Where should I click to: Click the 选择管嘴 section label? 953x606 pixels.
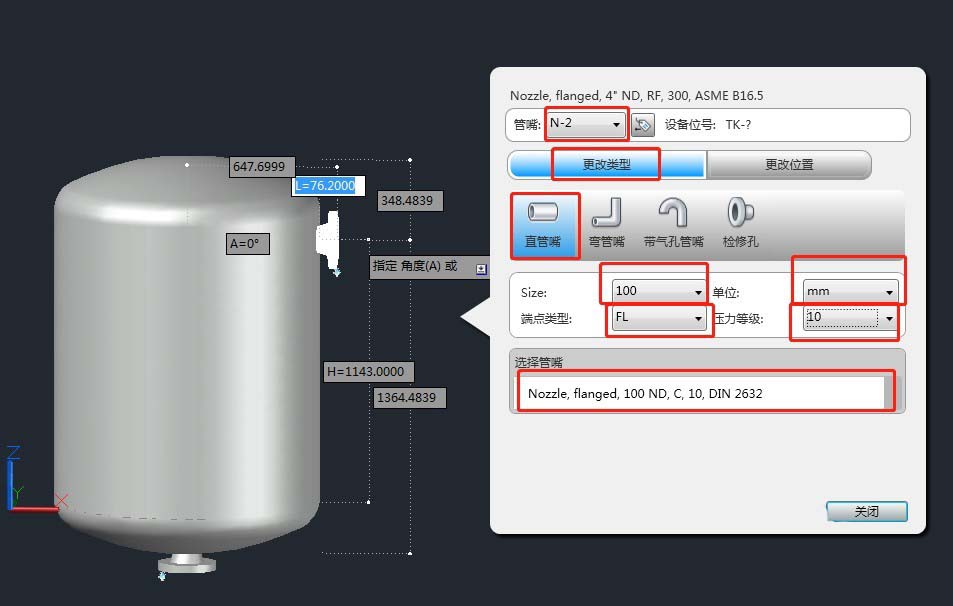[538, 362]
